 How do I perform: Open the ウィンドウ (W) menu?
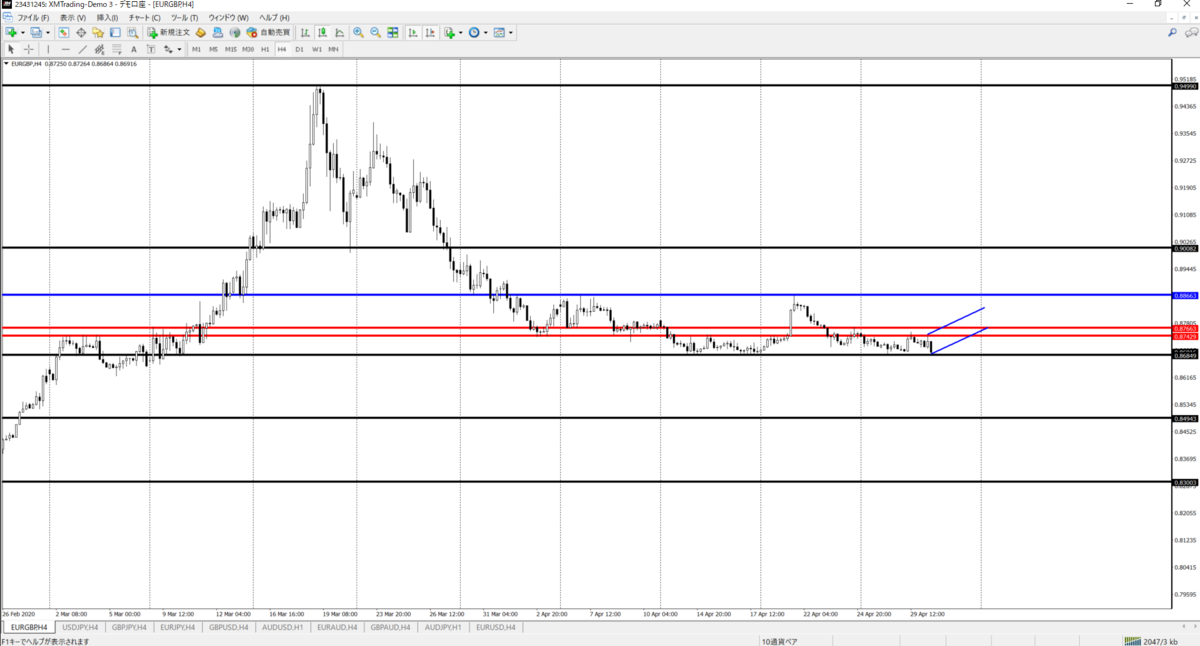click(x=229, y=18)
